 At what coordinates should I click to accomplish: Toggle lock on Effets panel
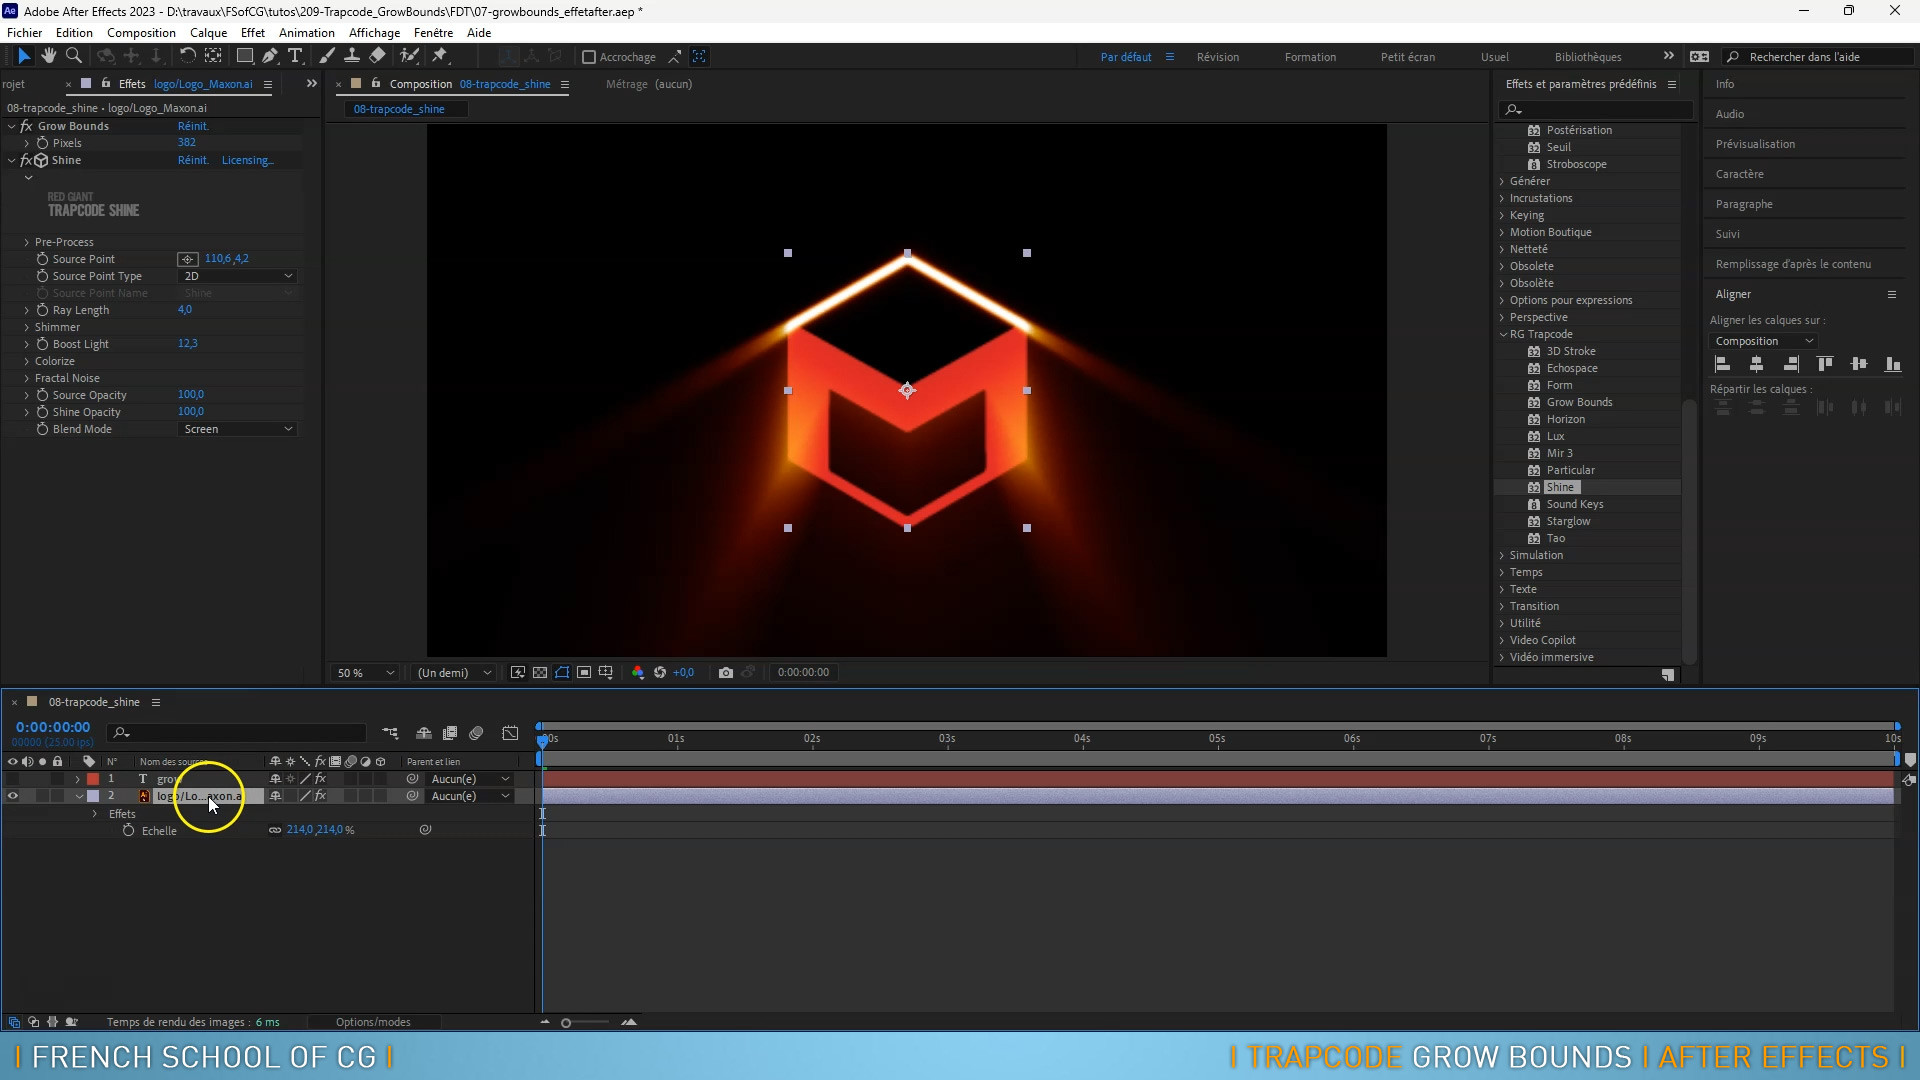[x=105, y=83]
